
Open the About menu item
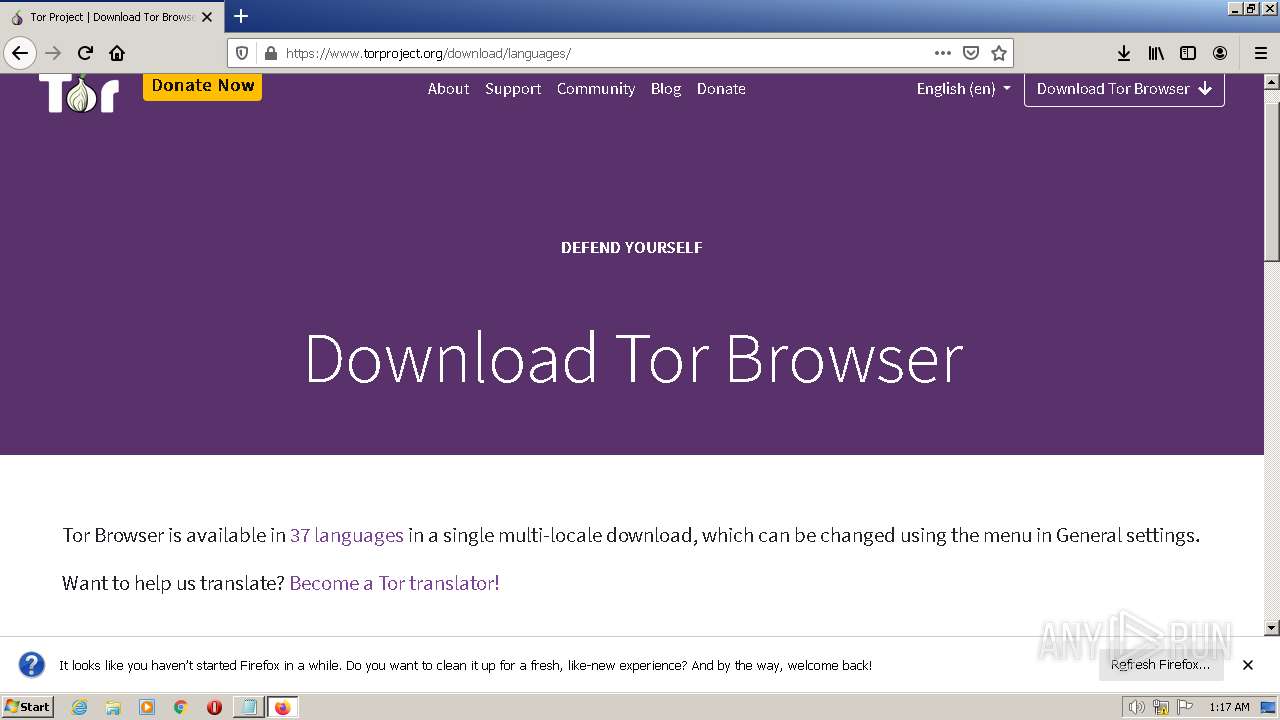click(448, 89)
